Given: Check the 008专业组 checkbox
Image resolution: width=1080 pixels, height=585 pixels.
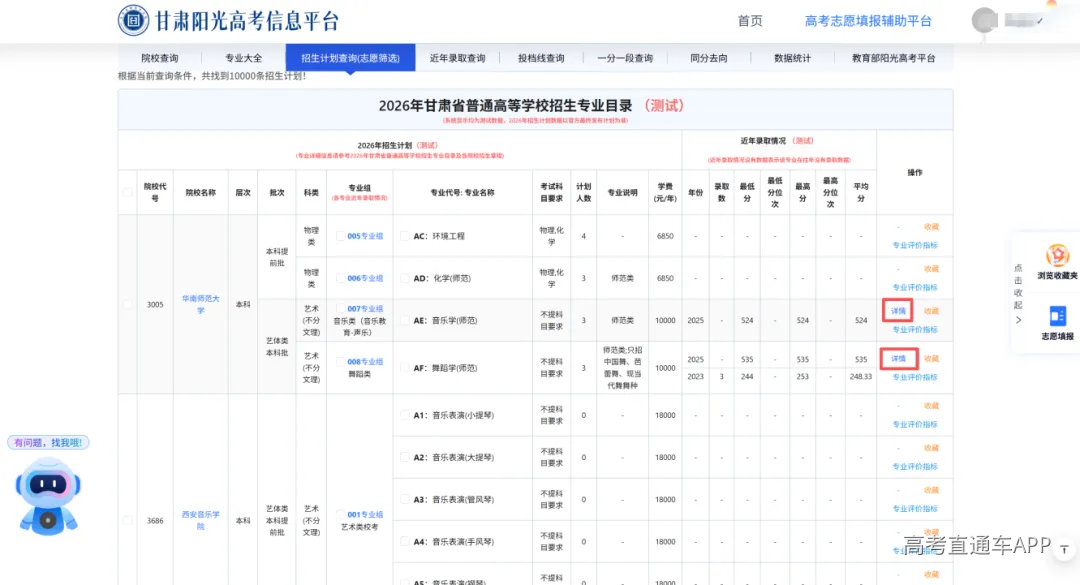Looking at the screenshot, I should (x=340, y=362).
